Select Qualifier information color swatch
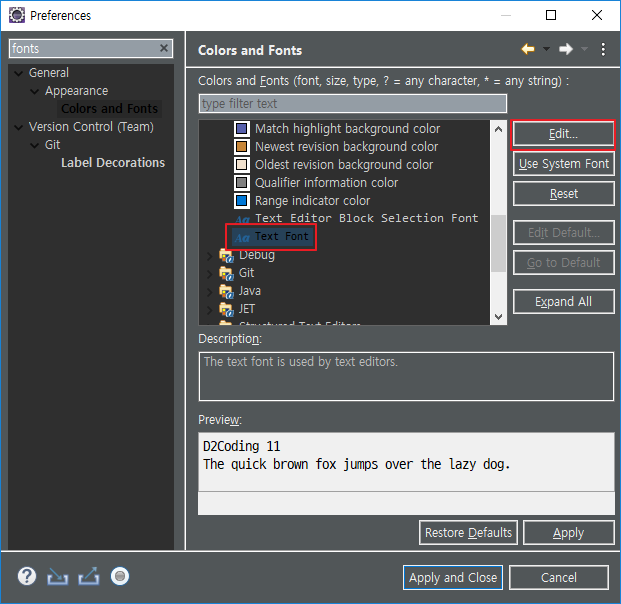The image size is (621, 604). tap(242, 183)
